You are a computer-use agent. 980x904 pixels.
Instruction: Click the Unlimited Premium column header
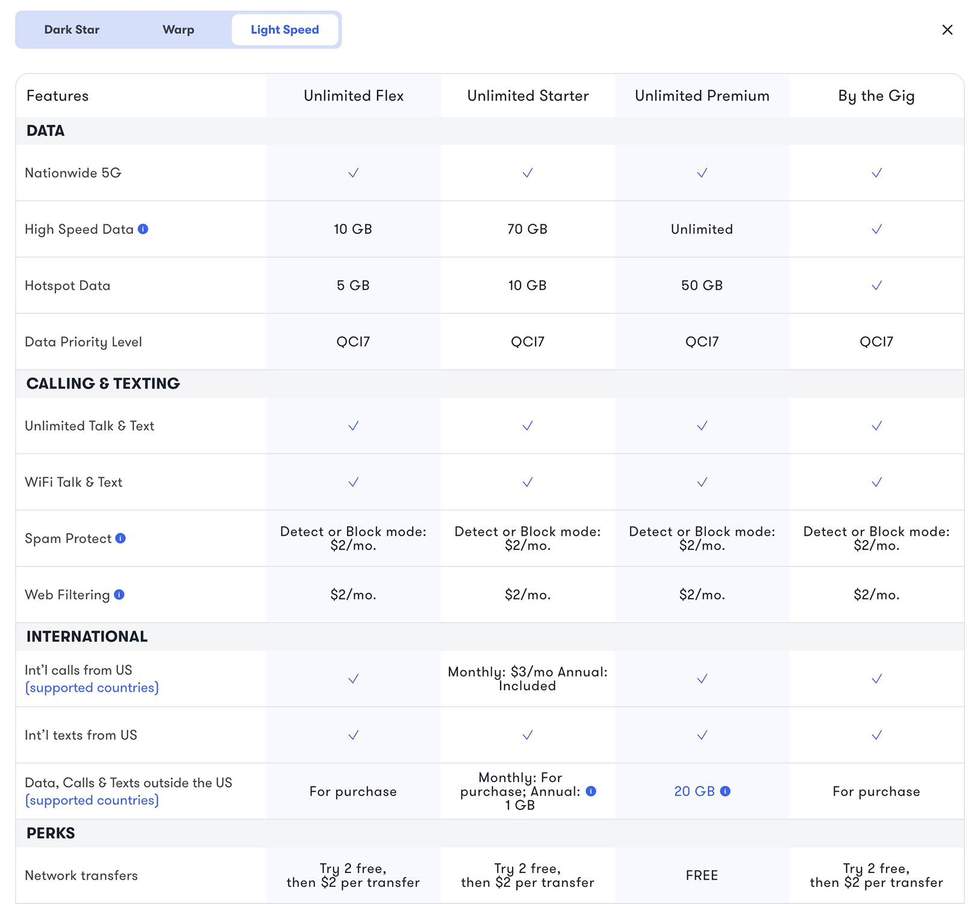pyautogui.click(x=702, y=96)
